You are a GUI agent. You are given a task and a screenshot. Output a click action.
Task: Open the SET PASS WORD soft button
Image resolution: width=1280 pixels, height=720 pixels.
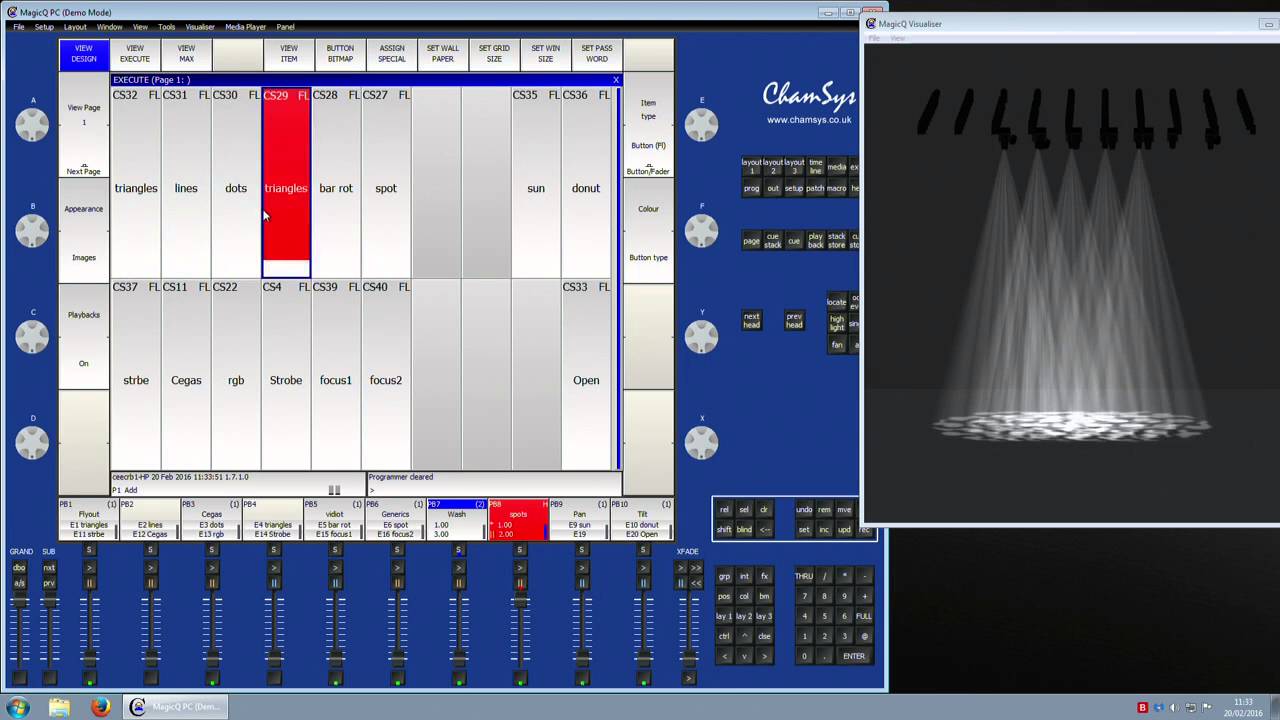coord(597,54)
